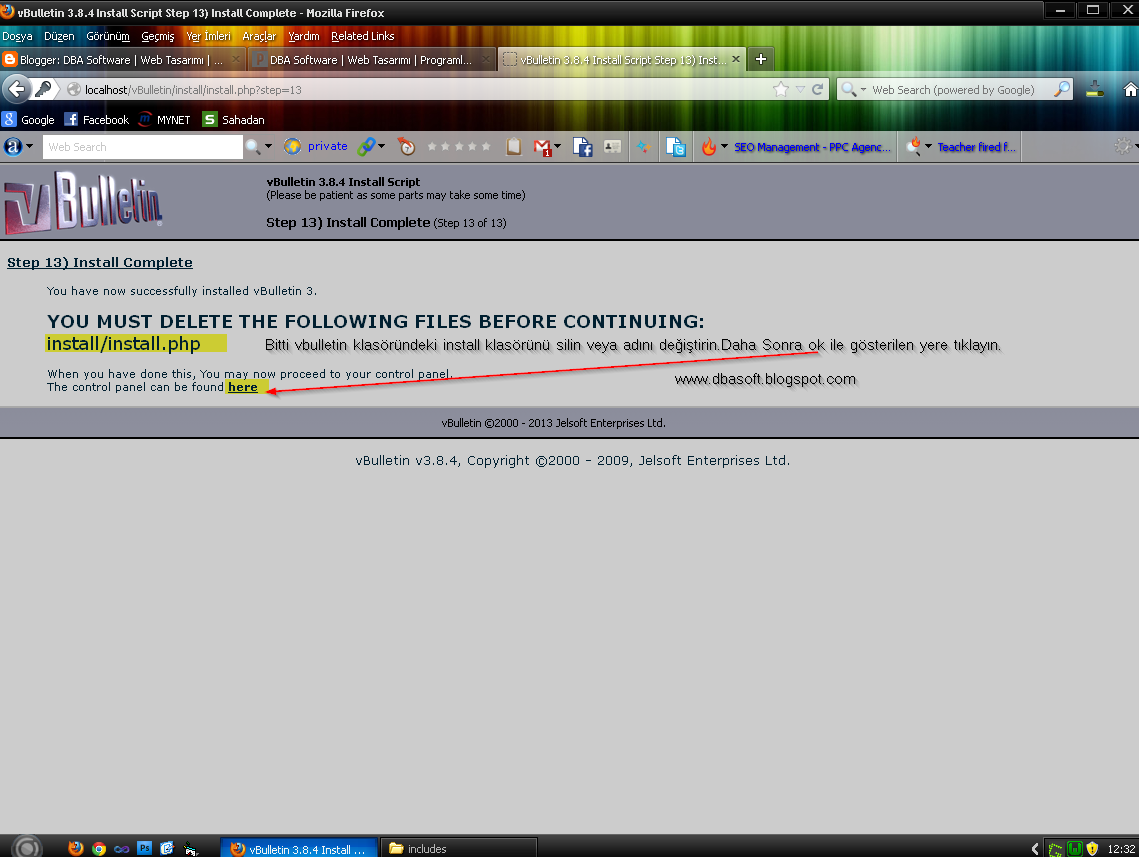This screenshot has height=857, width=1139.
Task: Reload the page with the refresh icon
Action: [x=817, y=89]
